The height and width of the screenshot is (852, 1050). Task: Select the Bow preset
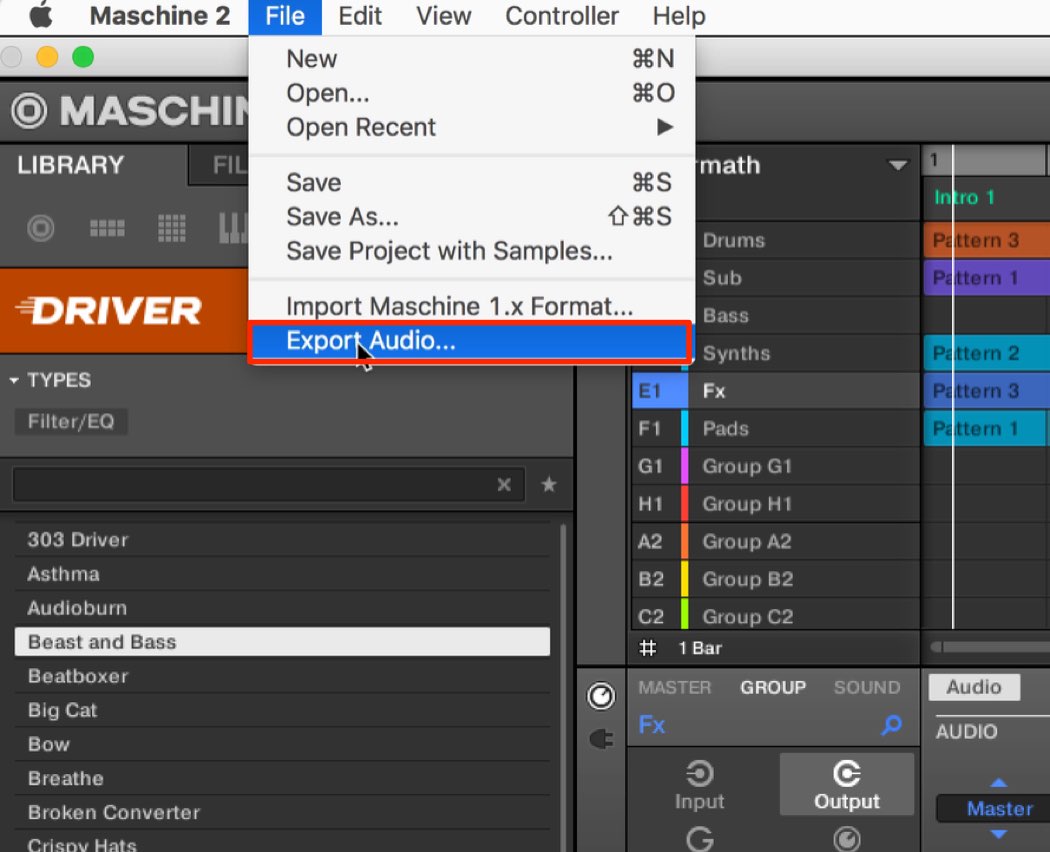pyautogui.click(x=282, y=744)
